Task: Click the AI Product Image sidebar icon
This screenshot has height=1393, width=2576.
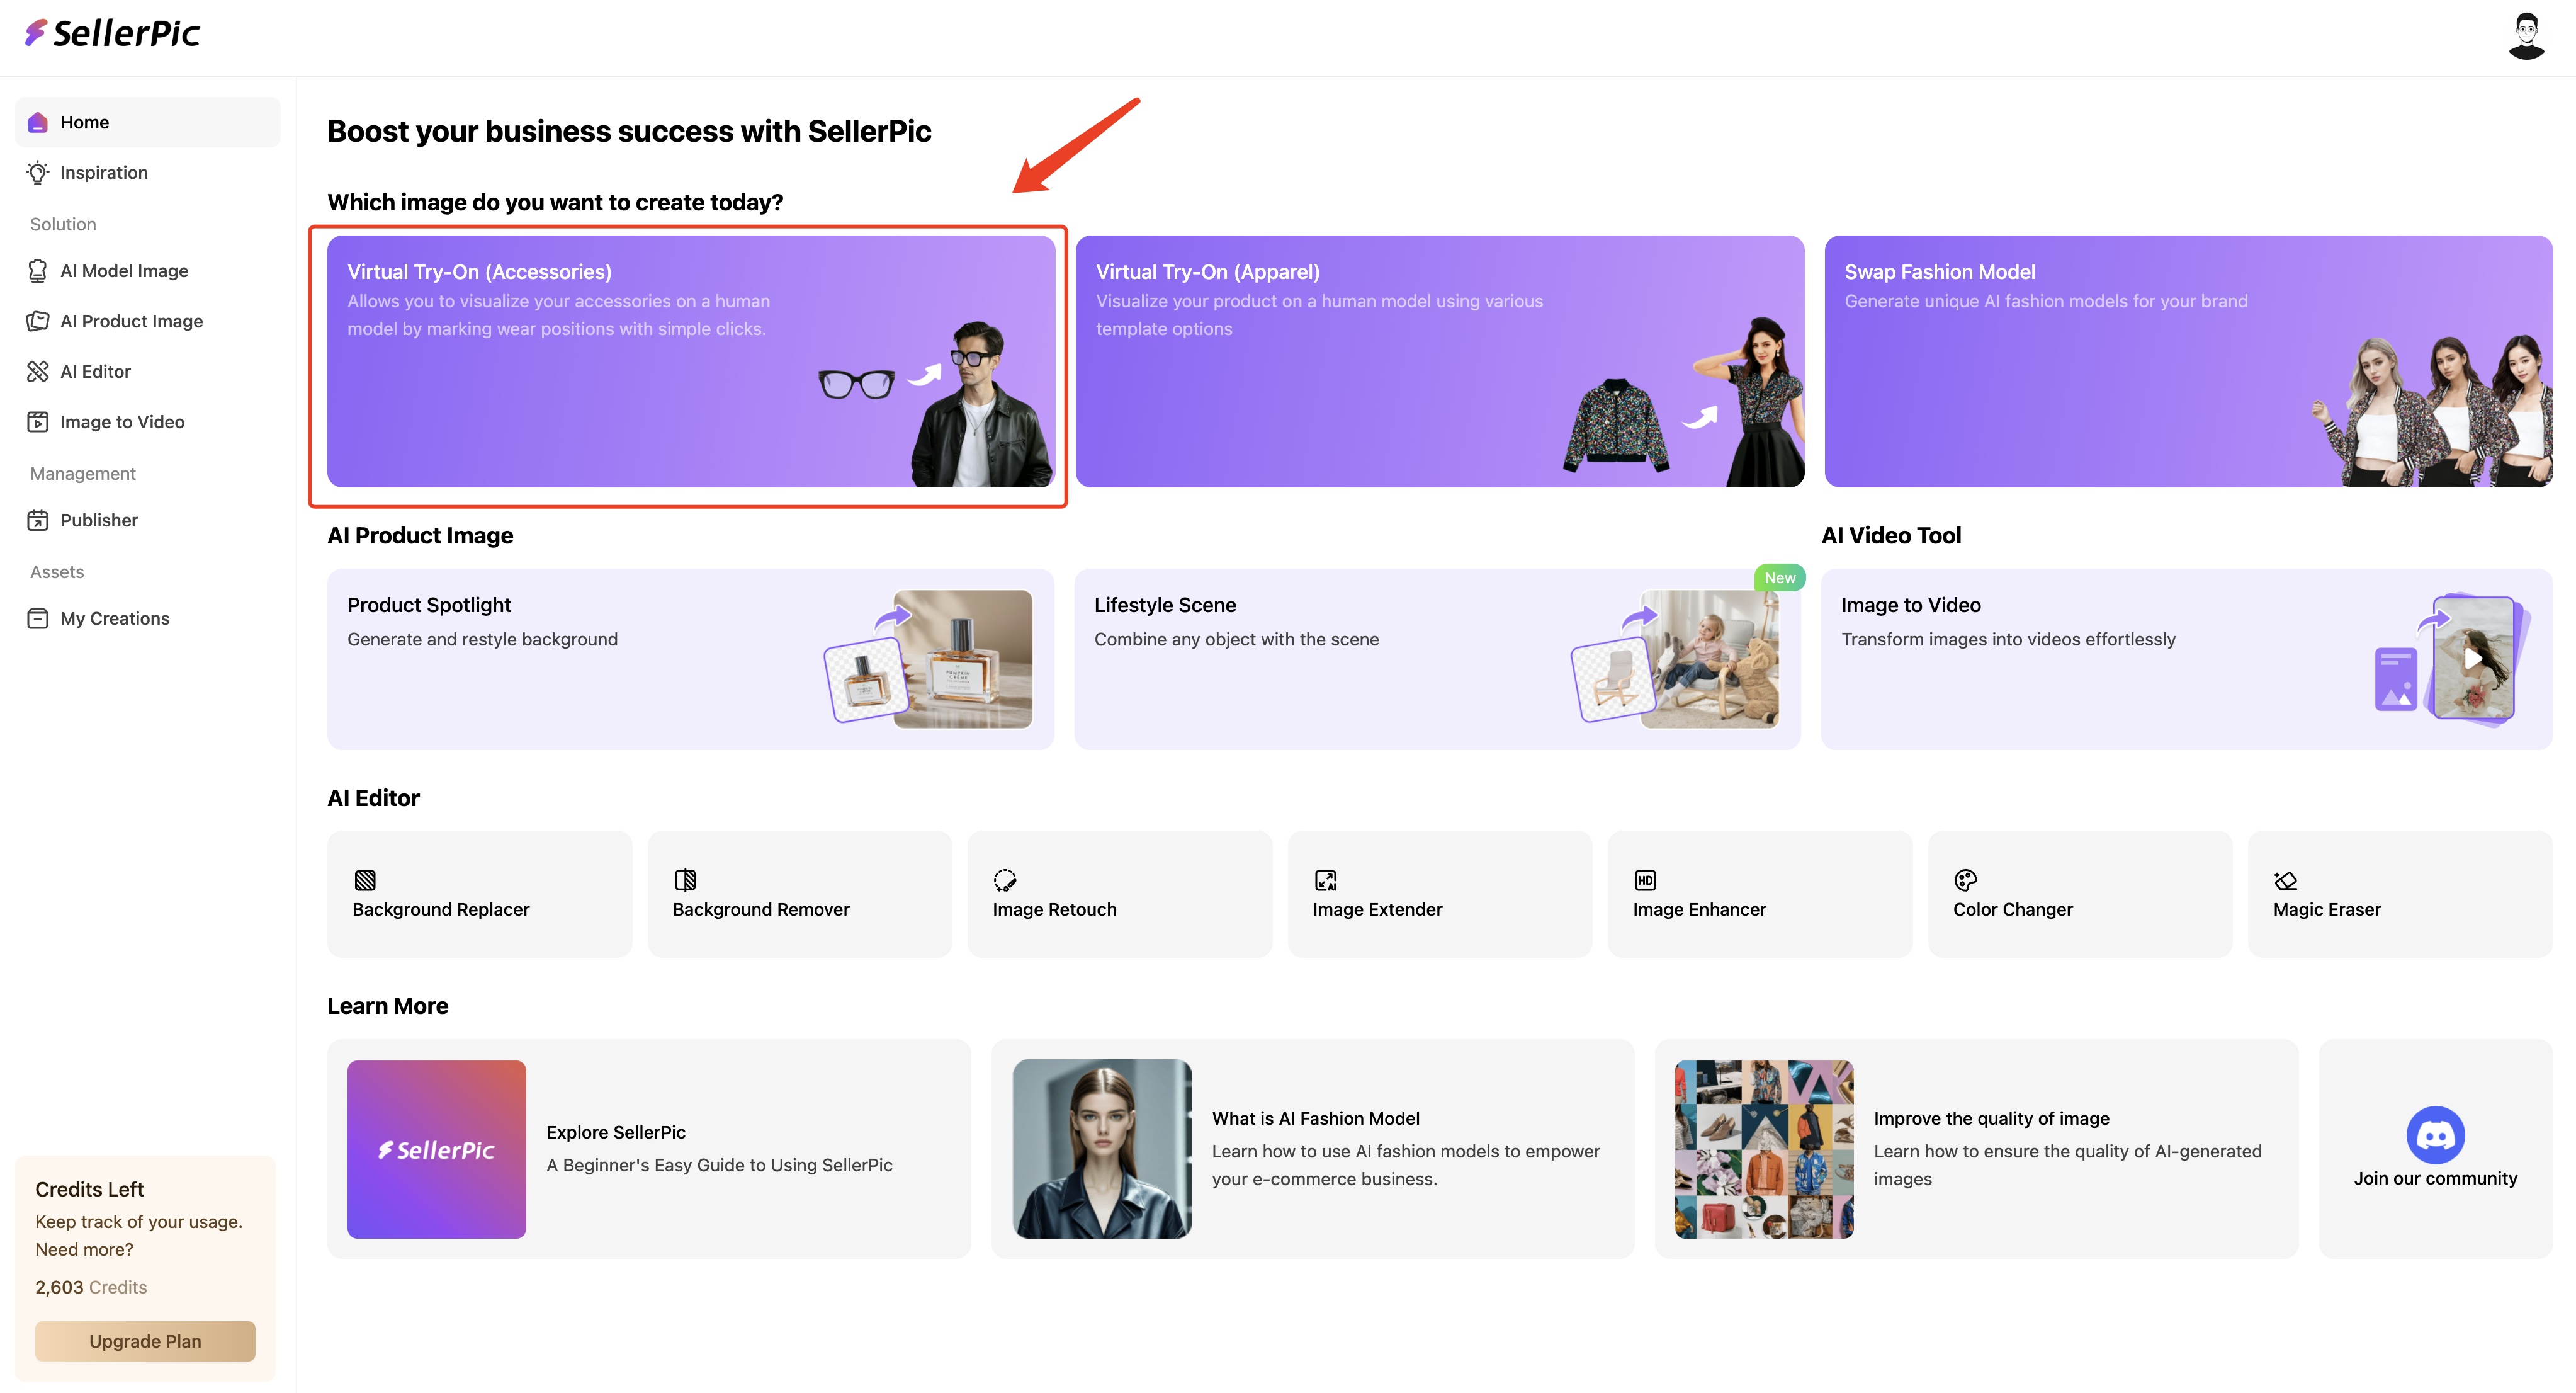Action: (38, 321)
